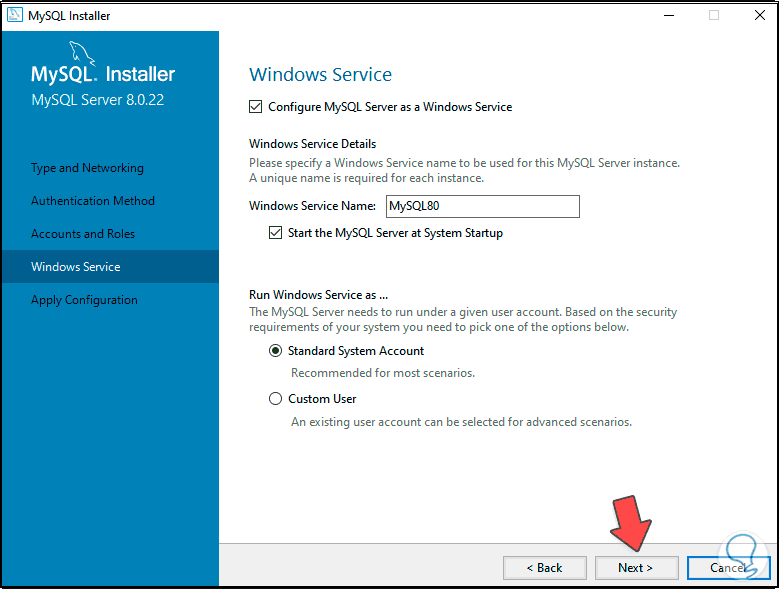Click the Cancel button
This screenshot has width=779, height=589.
728,568
